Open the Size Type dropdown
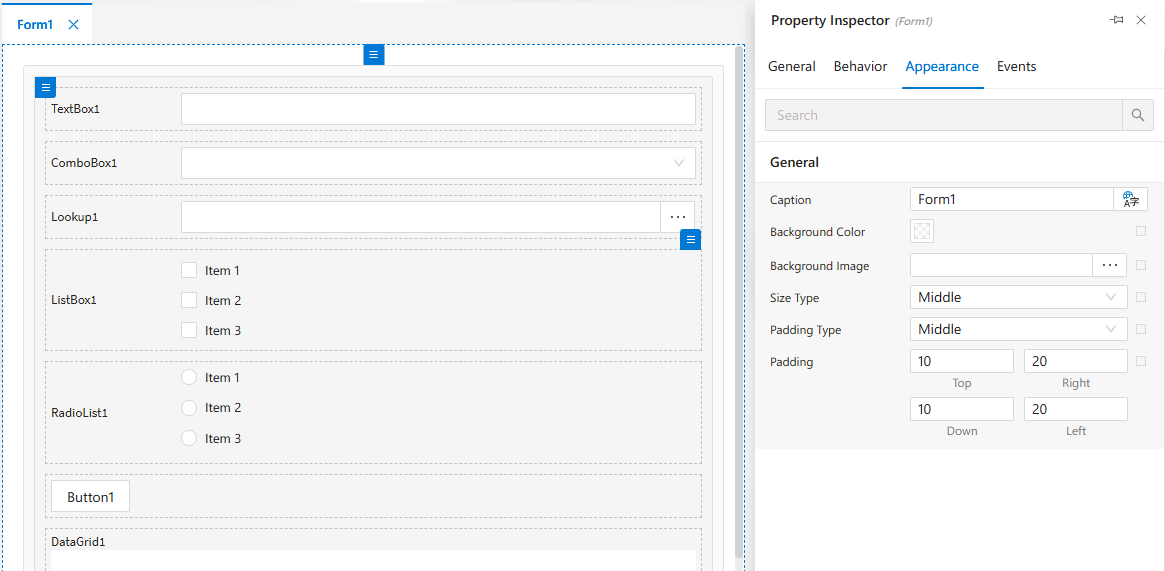The width and height of the screenshot is (1165, 571). (1019, 297)
